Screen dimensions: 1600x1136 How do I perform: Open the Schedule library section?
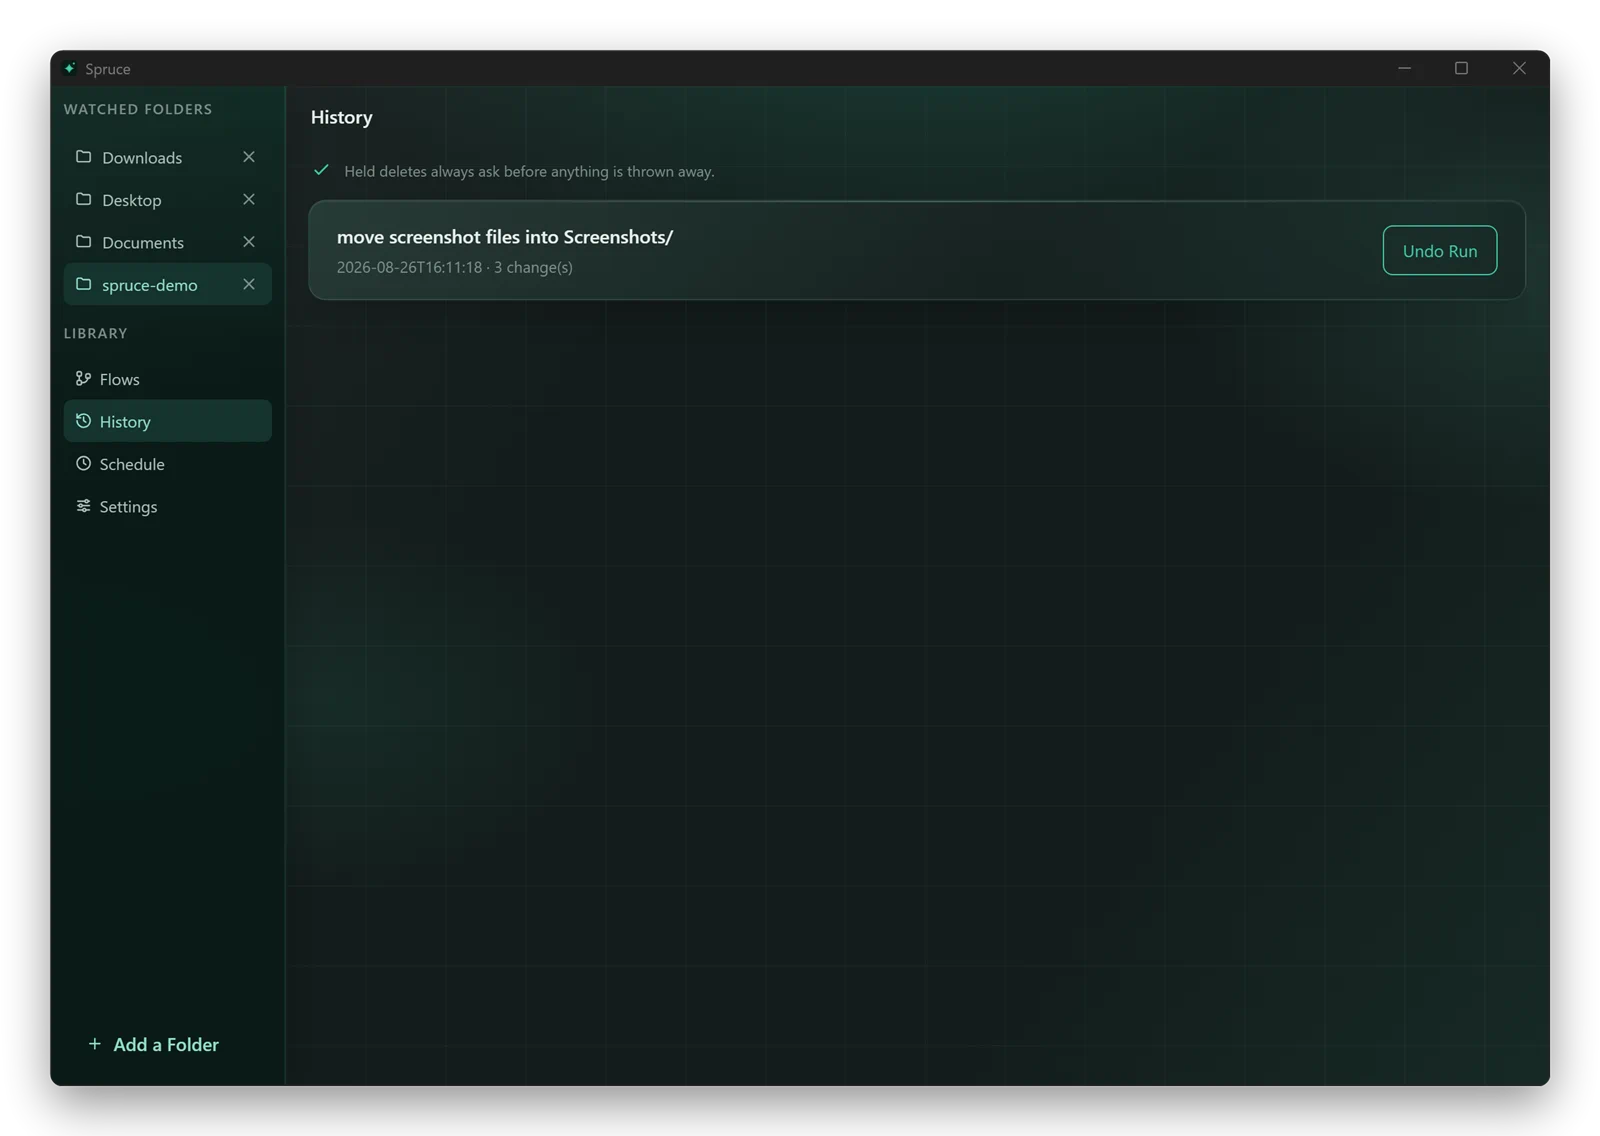point(167,464)
